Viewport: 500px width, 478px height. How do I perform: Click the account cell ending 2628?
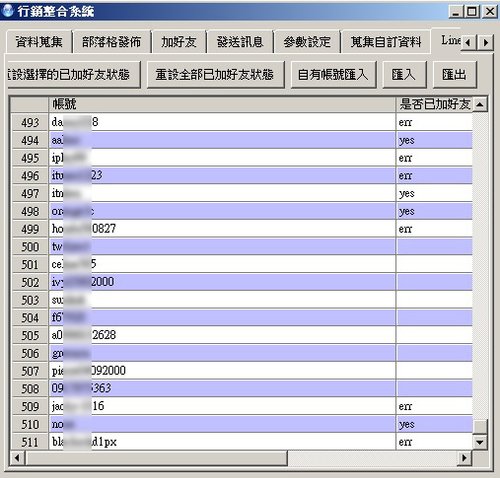click(222, 335)
